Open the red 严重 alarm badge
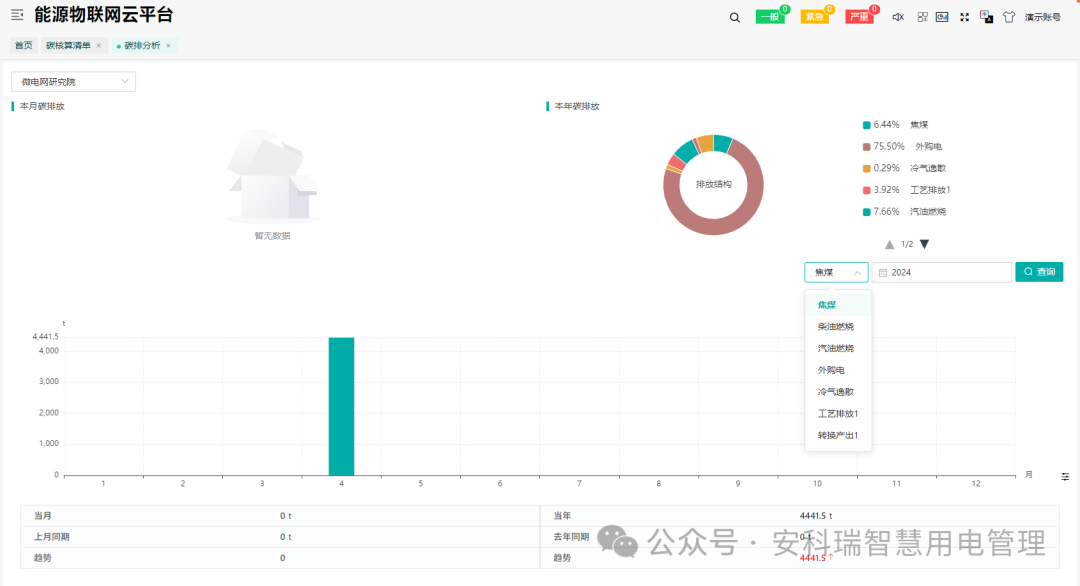The image size is (1080, 586). click(860, 17)
